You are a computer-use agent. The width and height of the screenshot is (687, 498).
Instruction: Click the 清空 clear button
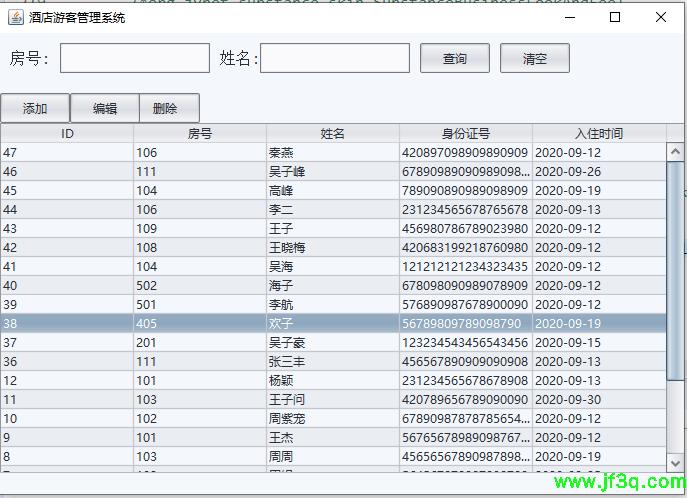point(535,58)
